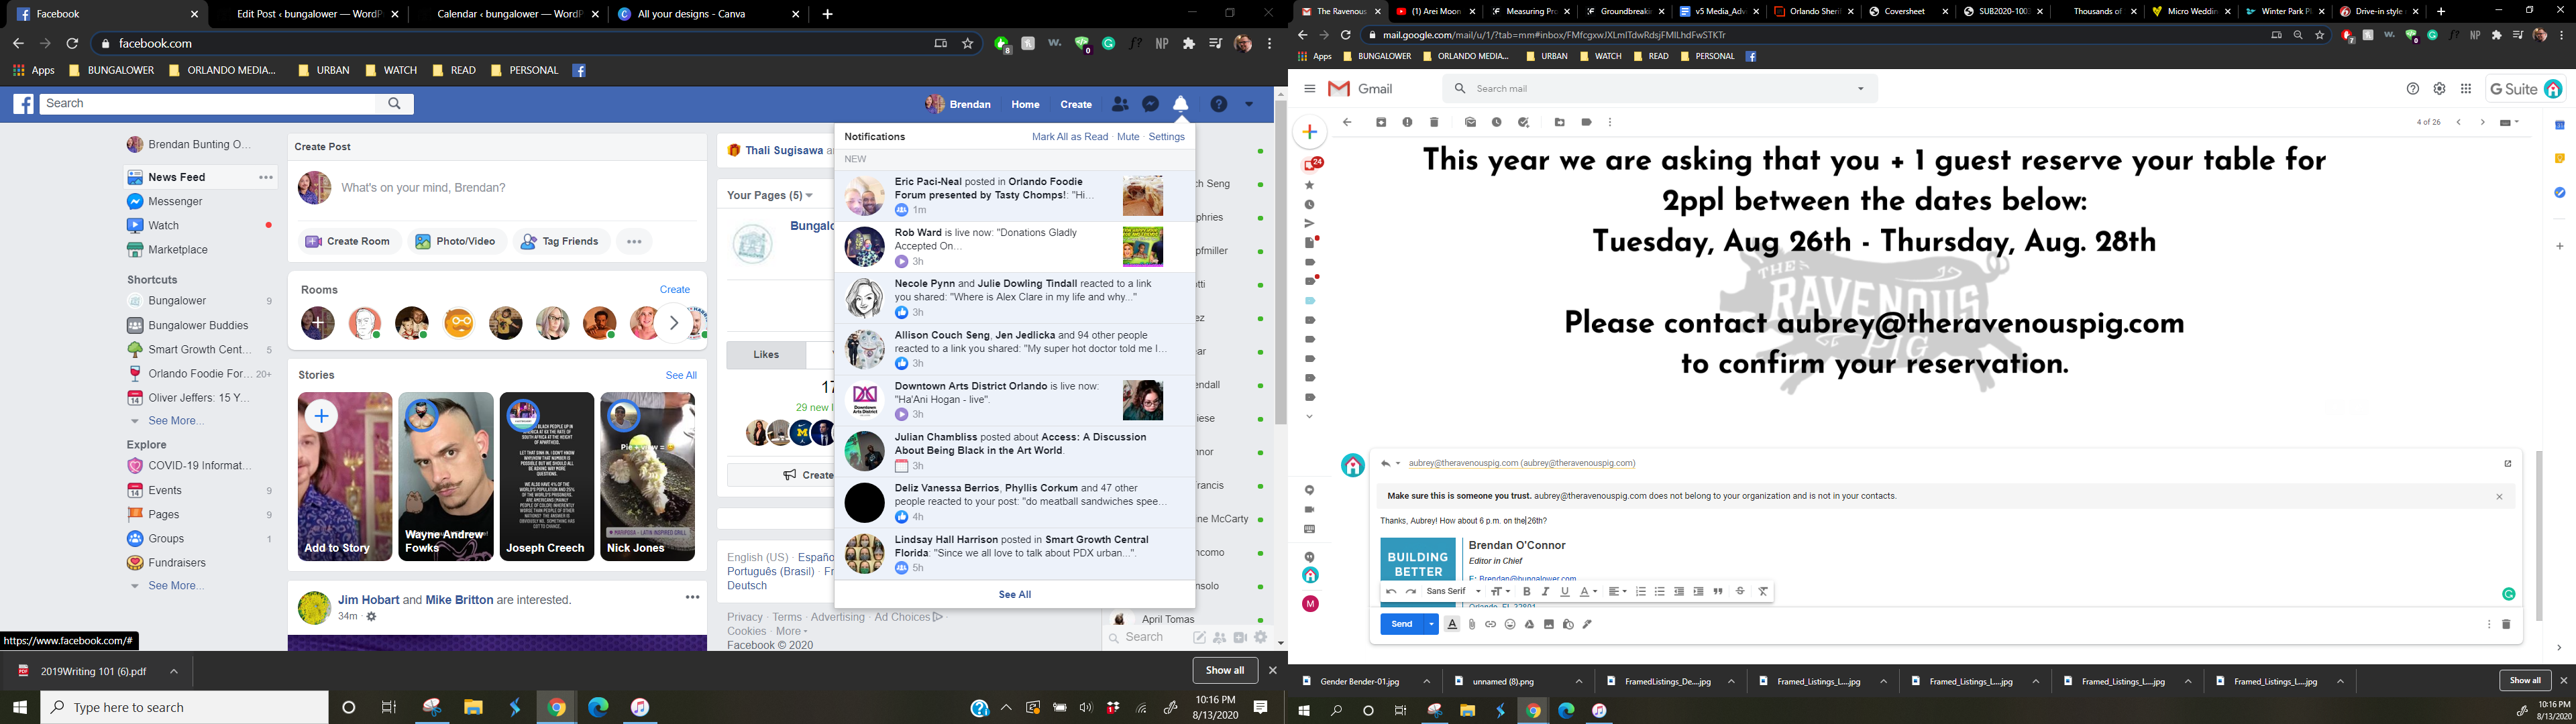Toggle underline formatting in the reply

pyautogui.click(x=1565, y=592)
